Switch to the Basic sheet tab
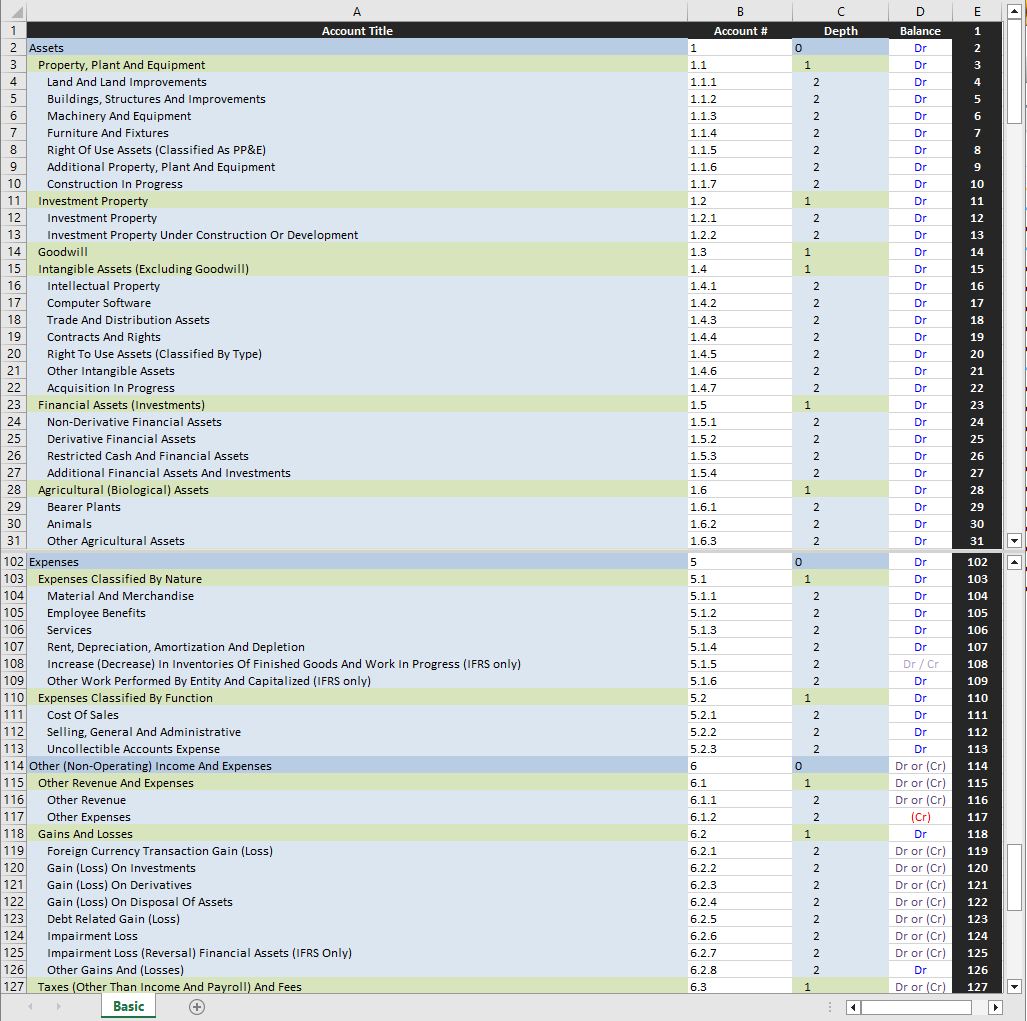Viewport: 1027px width, 1021px height. (x=128, y=1007)
